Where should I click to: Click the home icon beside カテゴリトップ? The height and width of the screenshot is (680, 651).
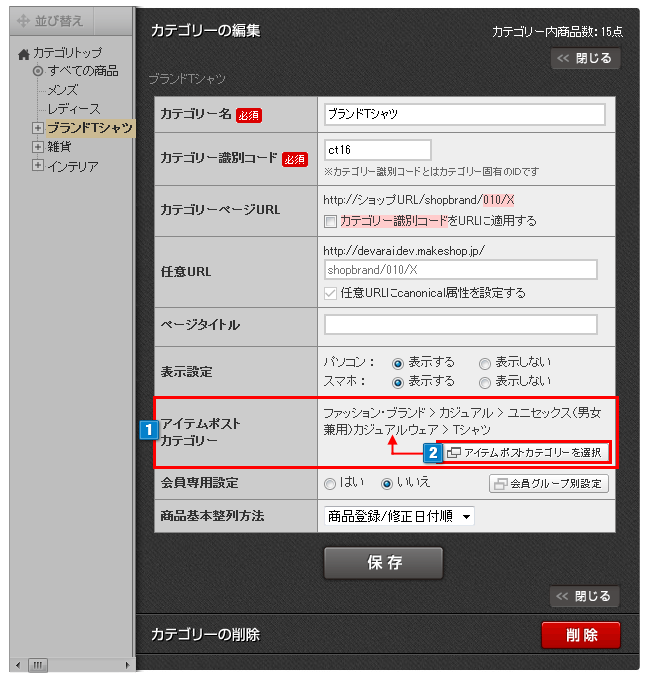tap(24, 54)
